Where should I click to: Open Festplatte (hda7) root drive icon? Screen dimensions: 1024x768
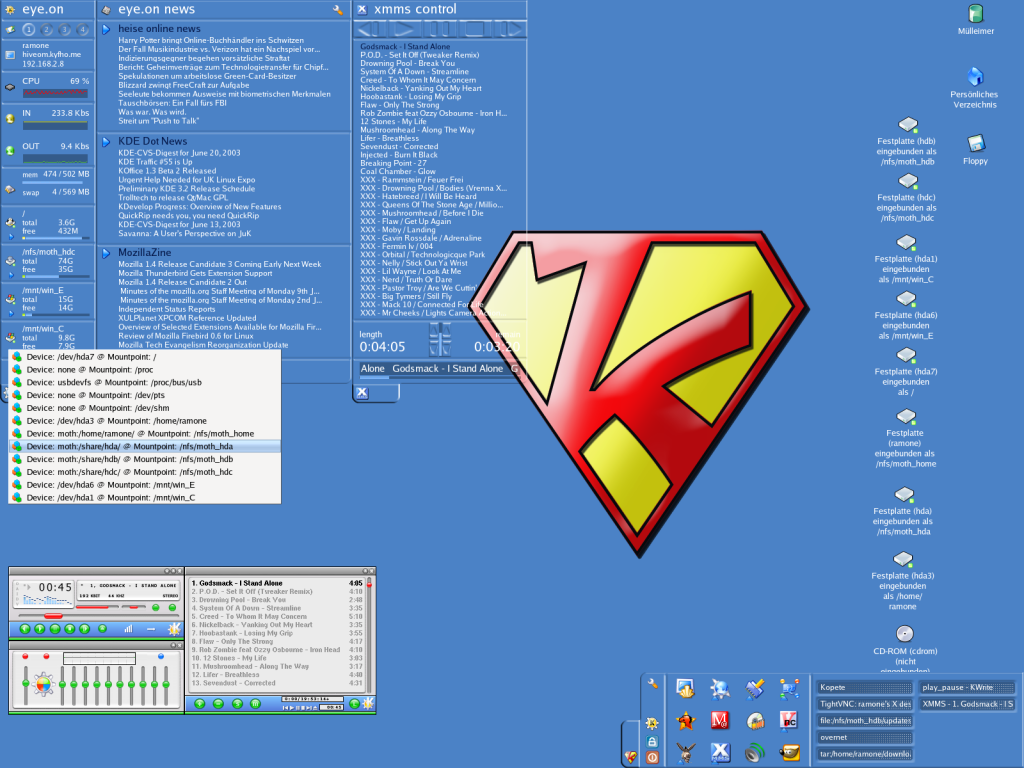[906, 355]
